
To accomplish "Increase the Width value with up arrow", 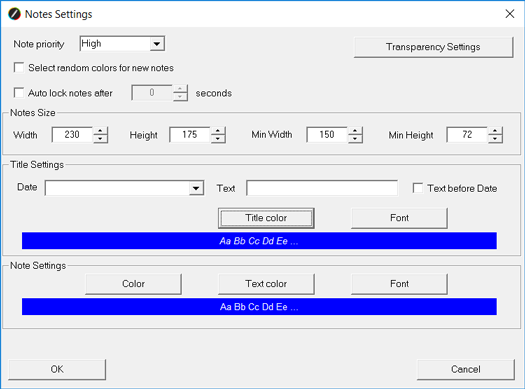I will tap(100, 131).
